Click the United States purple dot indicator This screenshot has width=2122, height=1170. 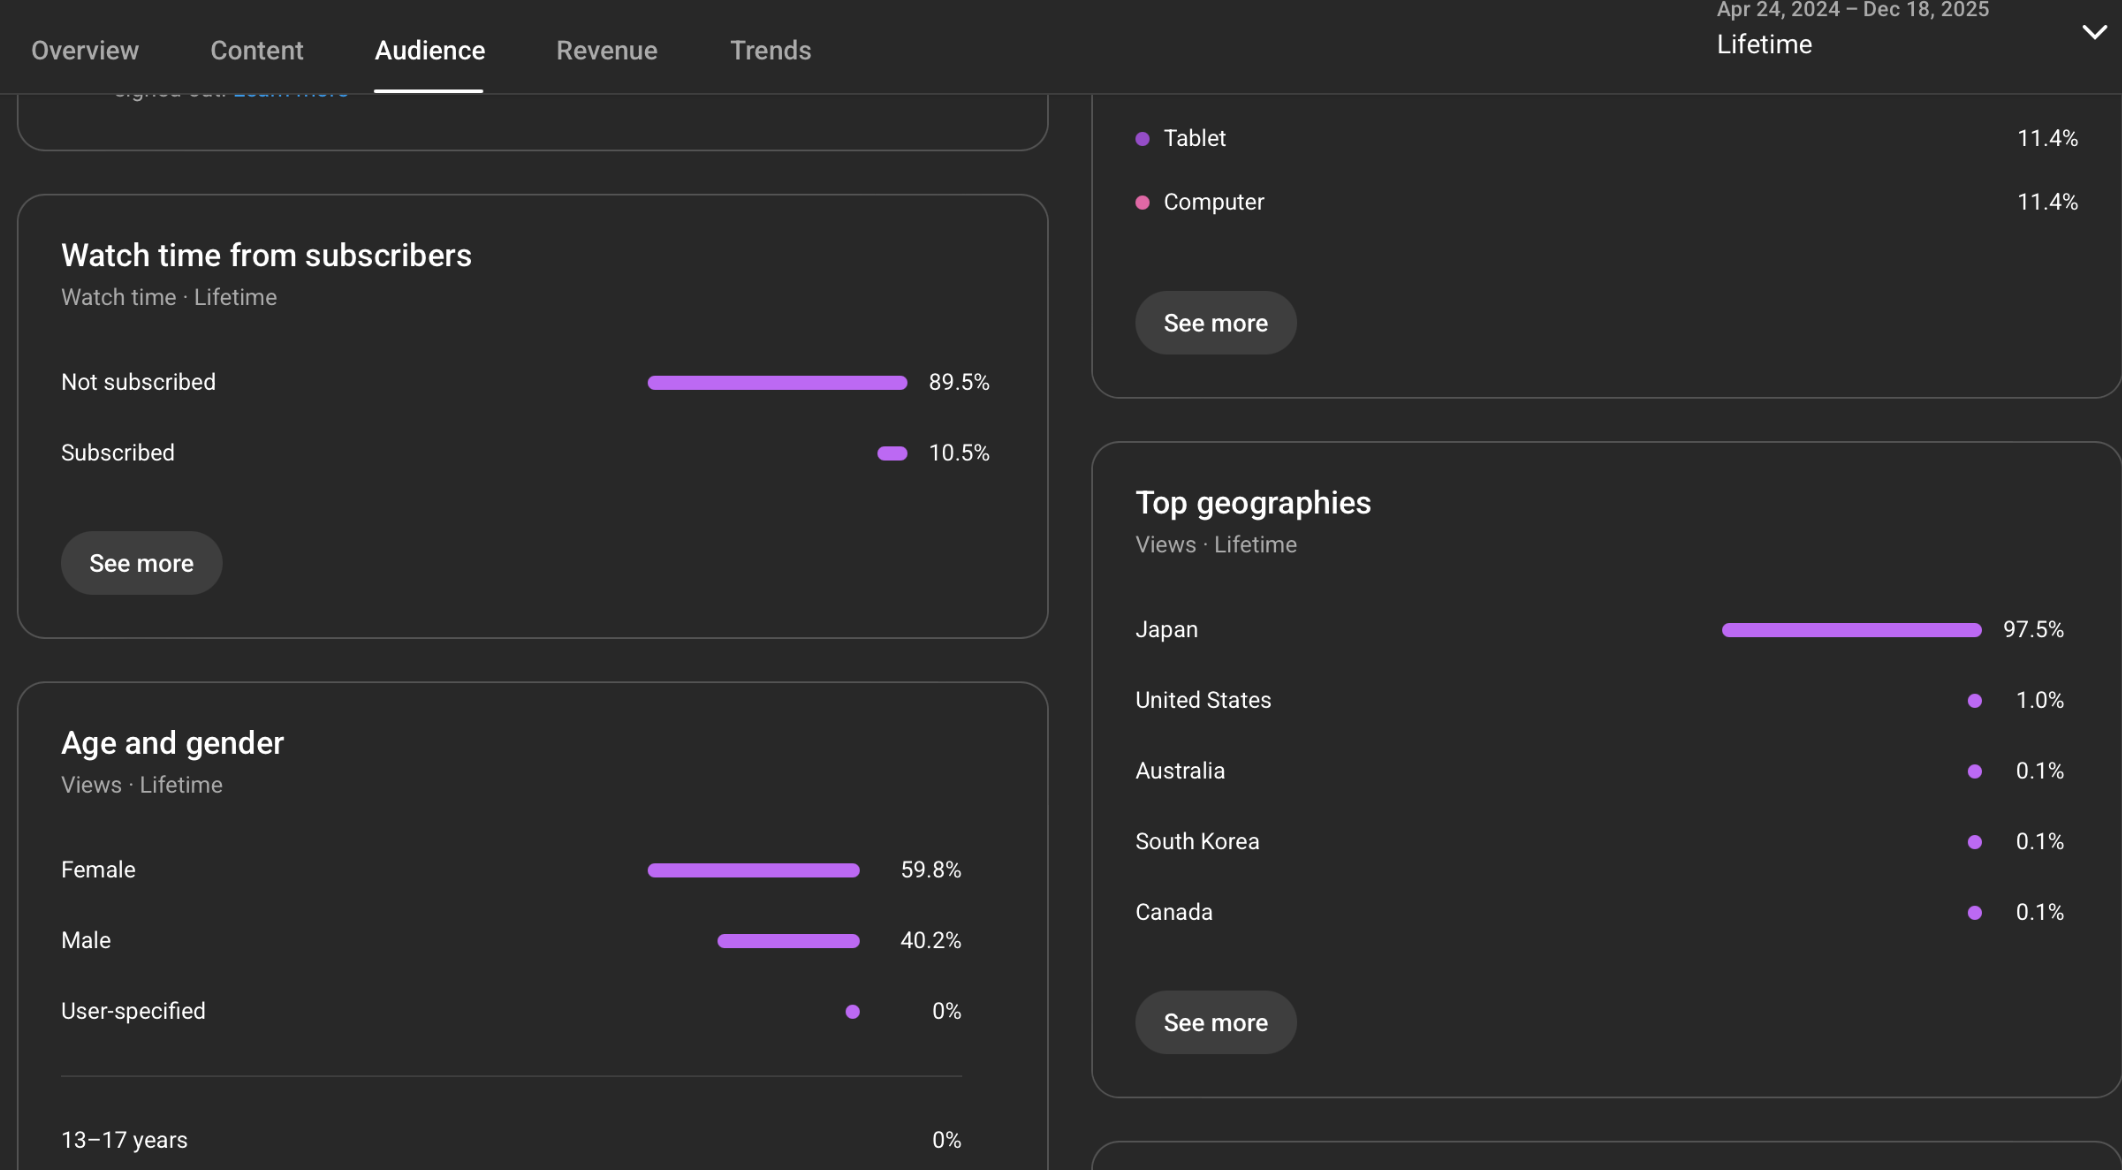[x=1974, y=701]
